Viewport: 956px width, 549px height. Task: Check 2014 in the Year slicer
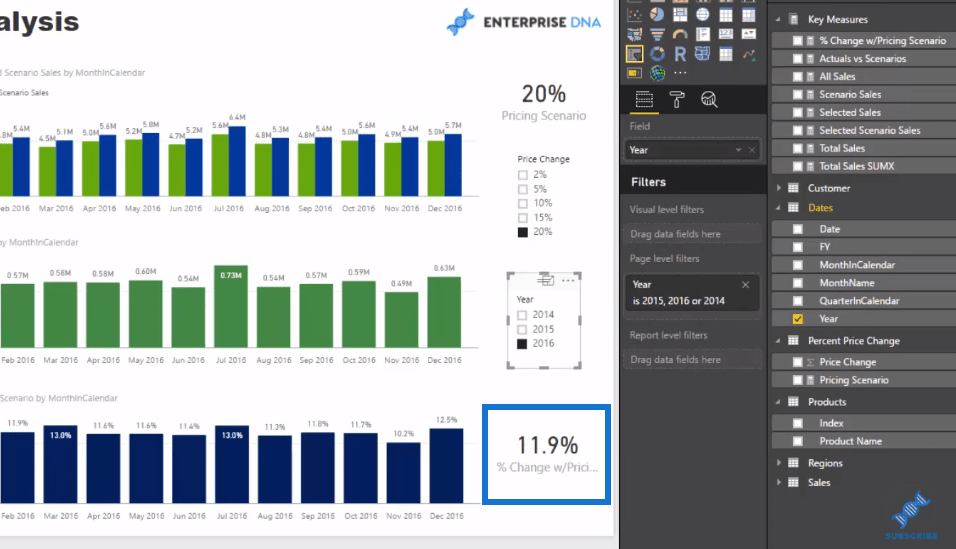522,315
